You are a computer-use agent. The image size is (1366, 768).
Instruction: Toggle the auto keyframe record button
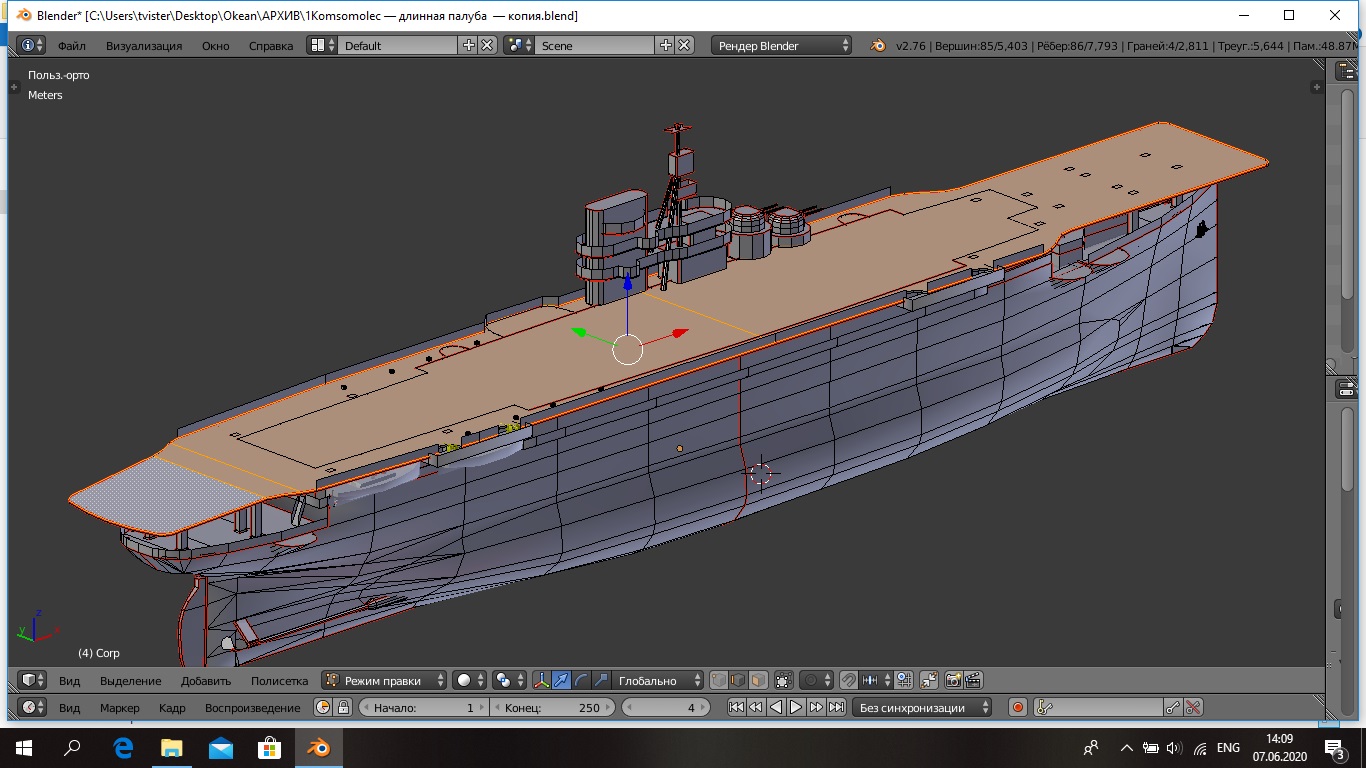[1018, 707]
